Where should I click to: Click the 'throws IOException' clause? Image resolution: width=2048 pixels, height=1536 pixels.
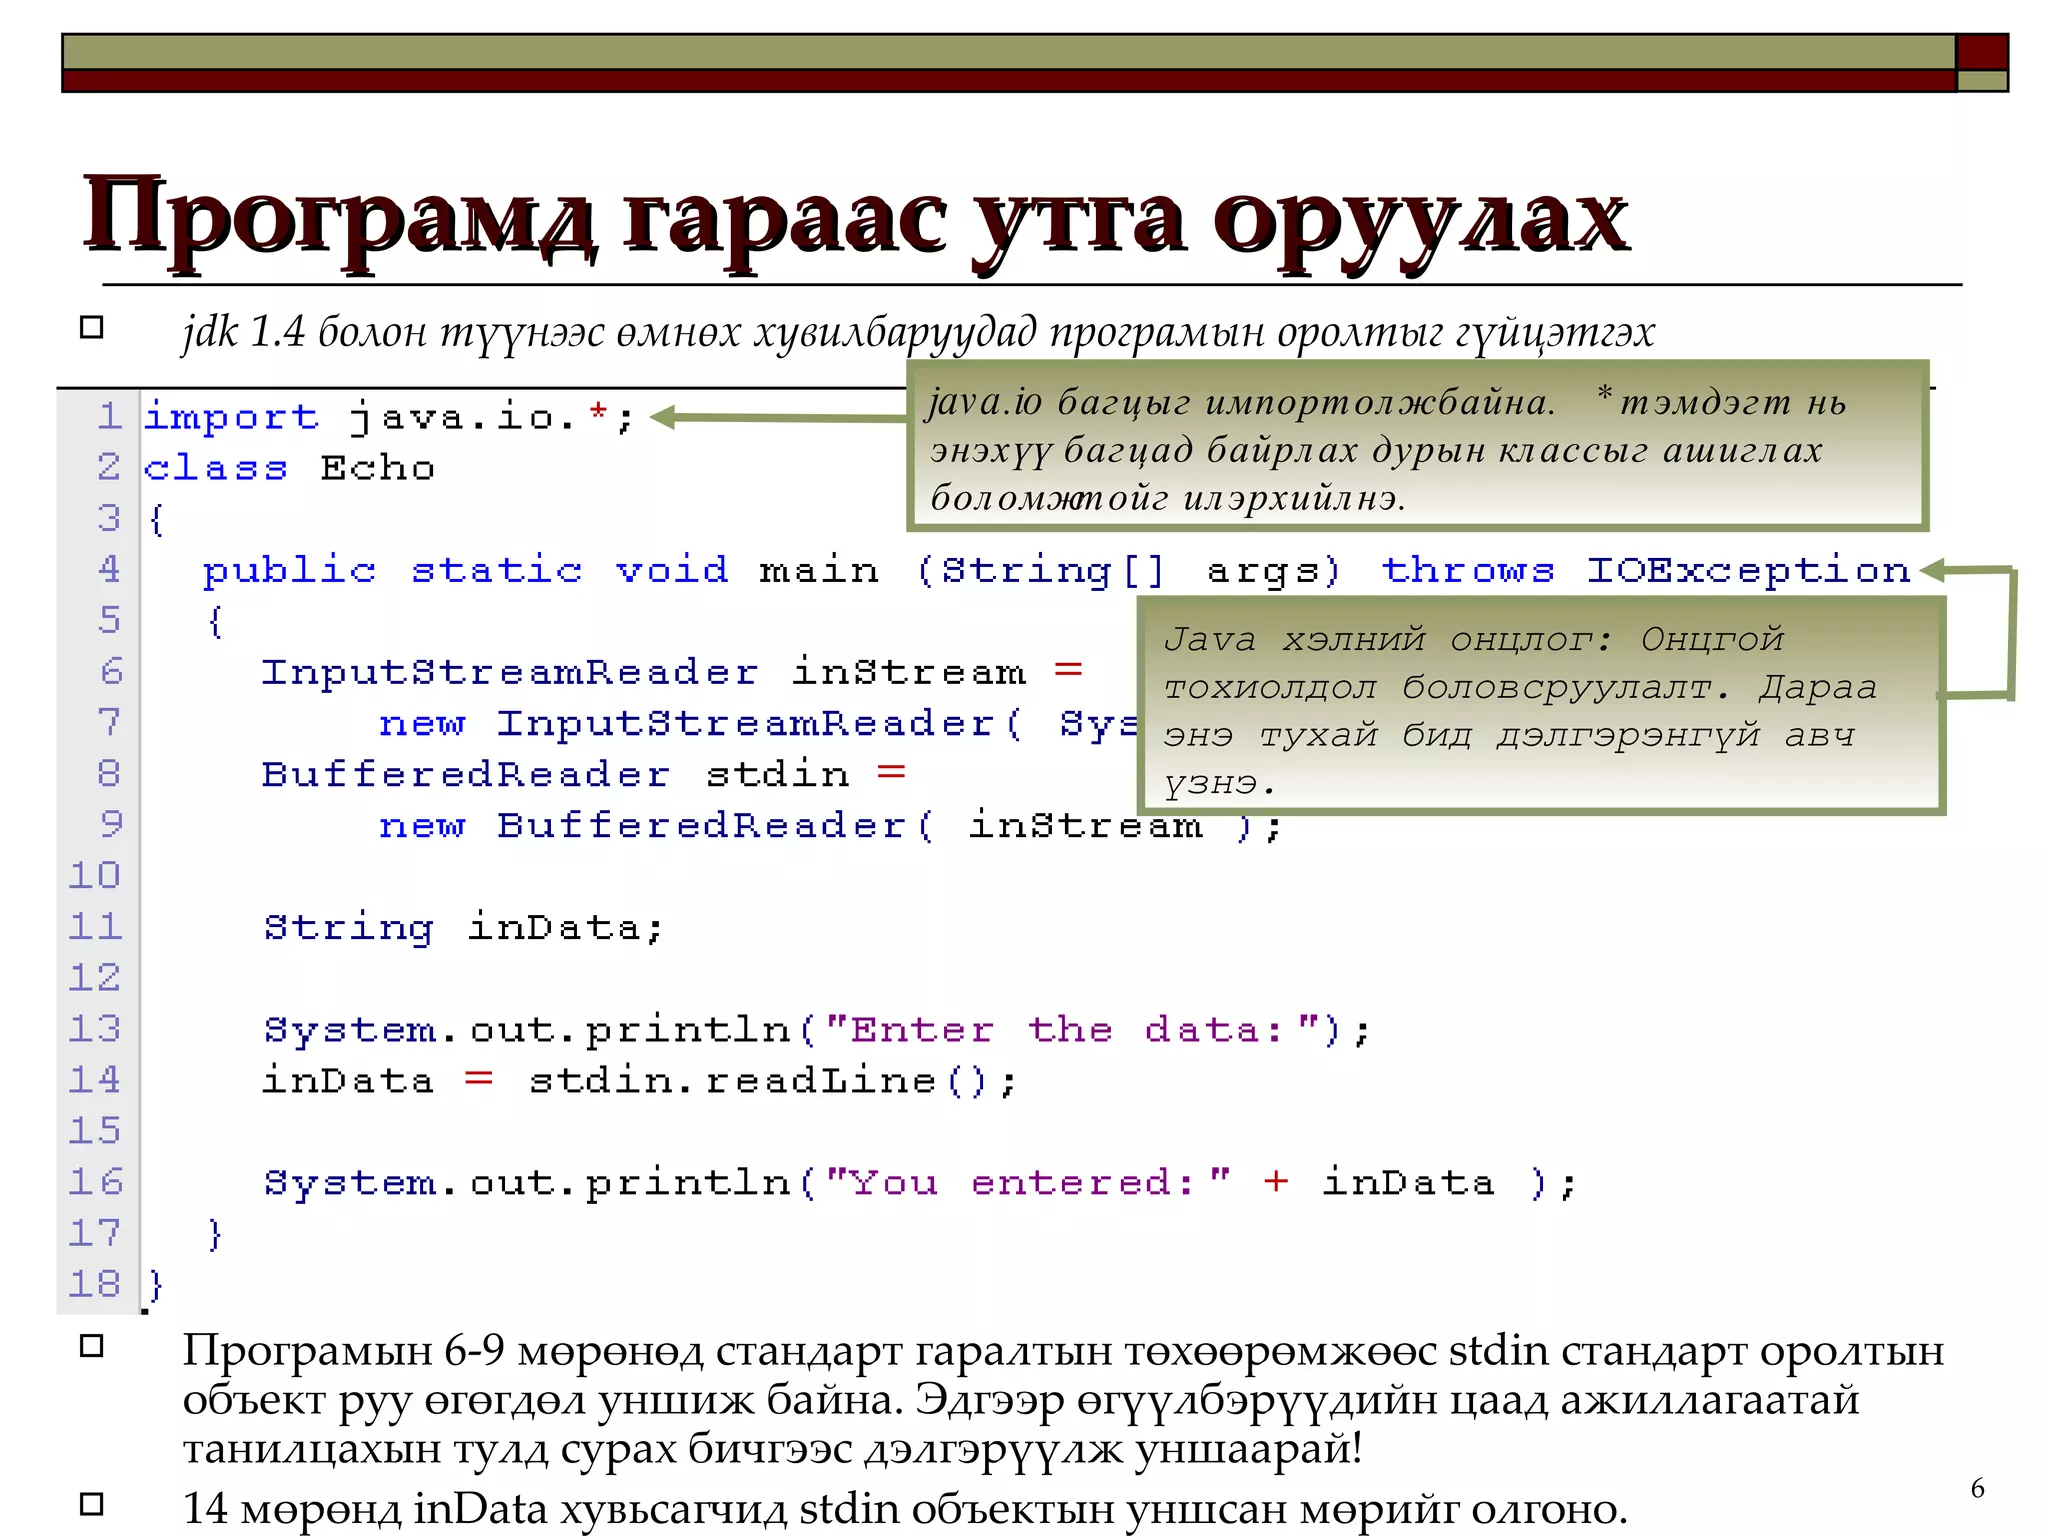1647,570
